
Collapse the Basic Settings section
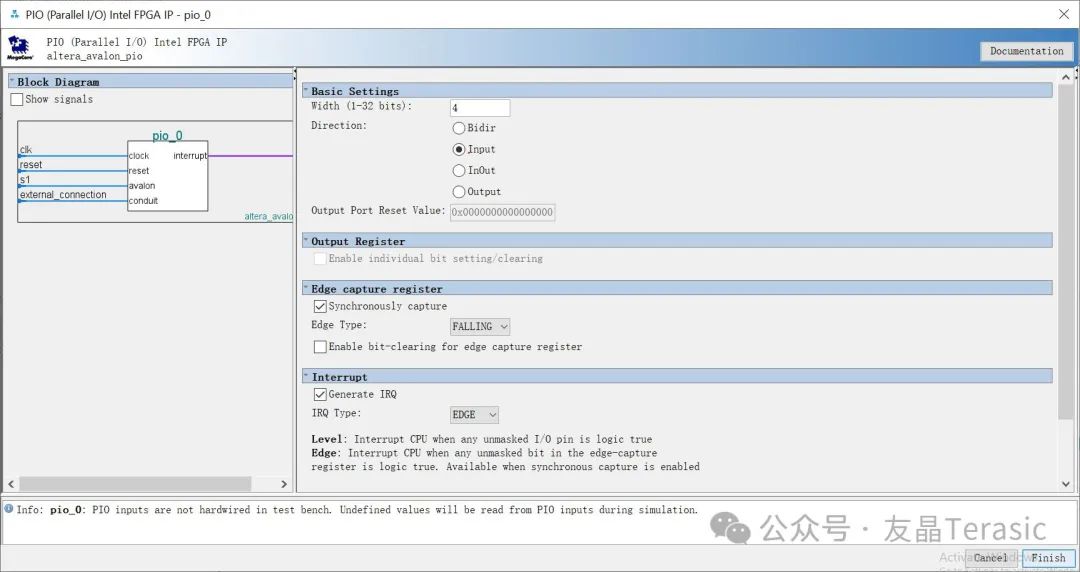pos(306,90)
